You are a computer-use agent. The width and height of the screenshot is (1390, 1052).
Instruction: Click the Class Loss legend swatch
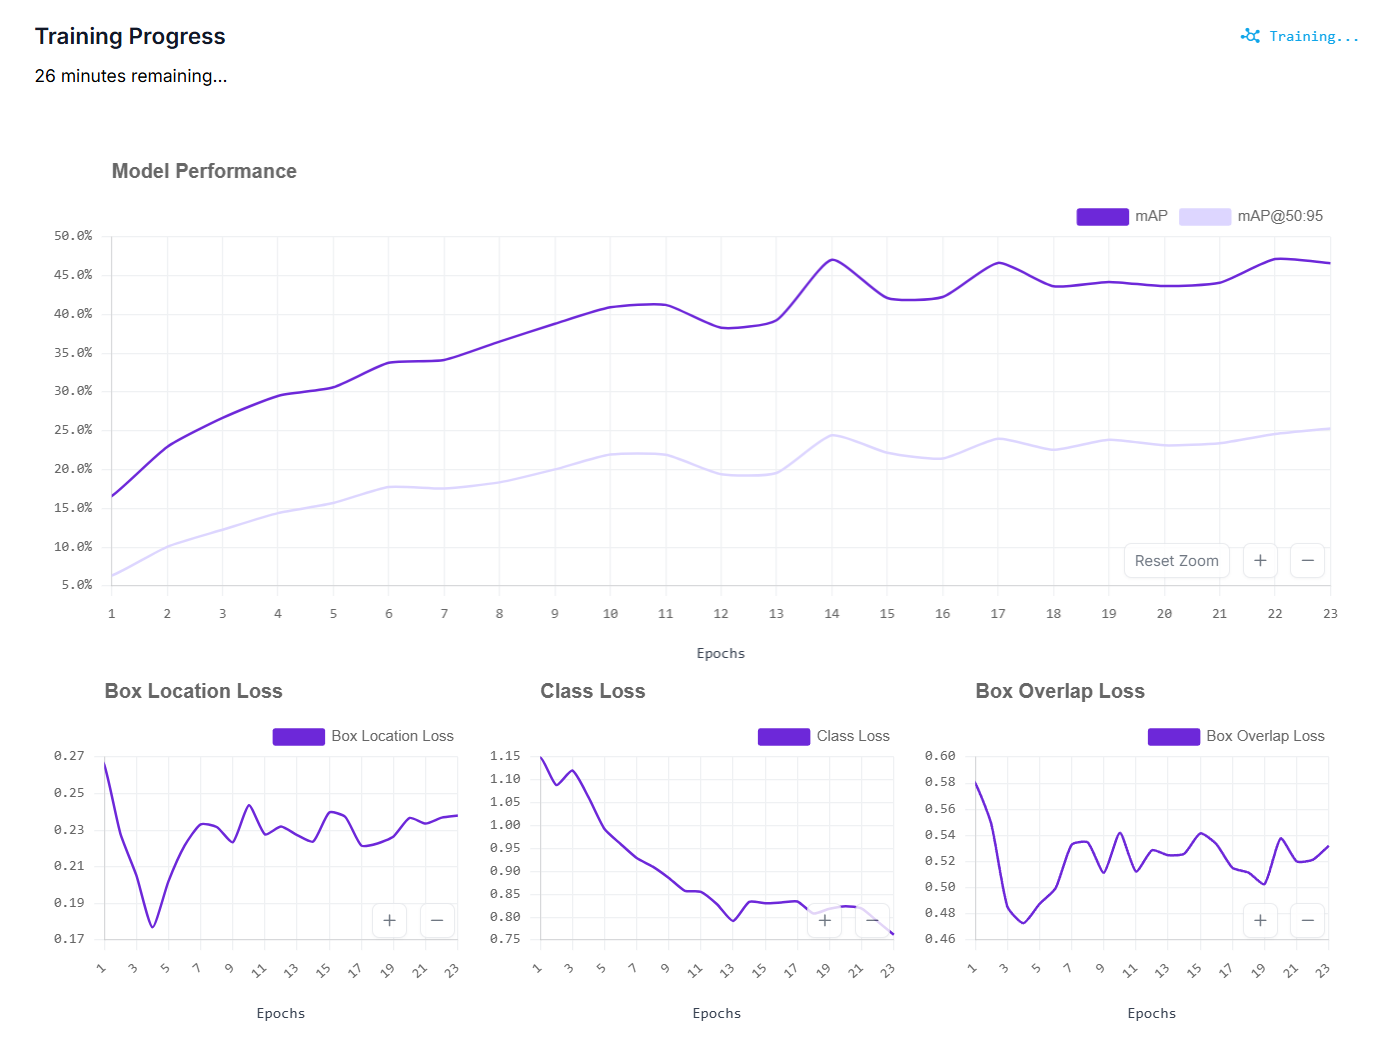[x=784, y=737]
